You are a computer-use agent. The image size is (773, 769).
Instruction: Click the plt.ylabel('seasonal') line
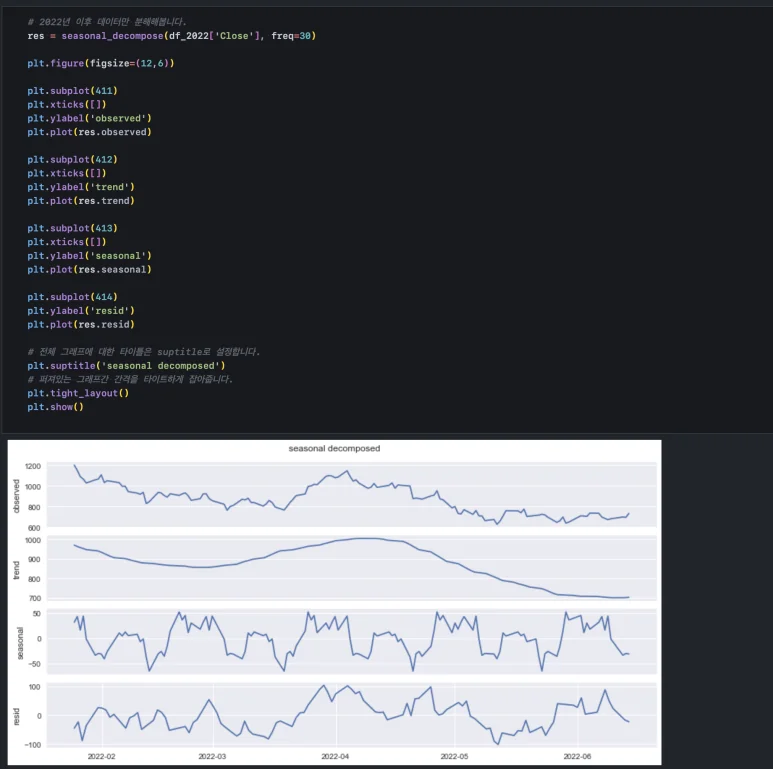[90, 256]
